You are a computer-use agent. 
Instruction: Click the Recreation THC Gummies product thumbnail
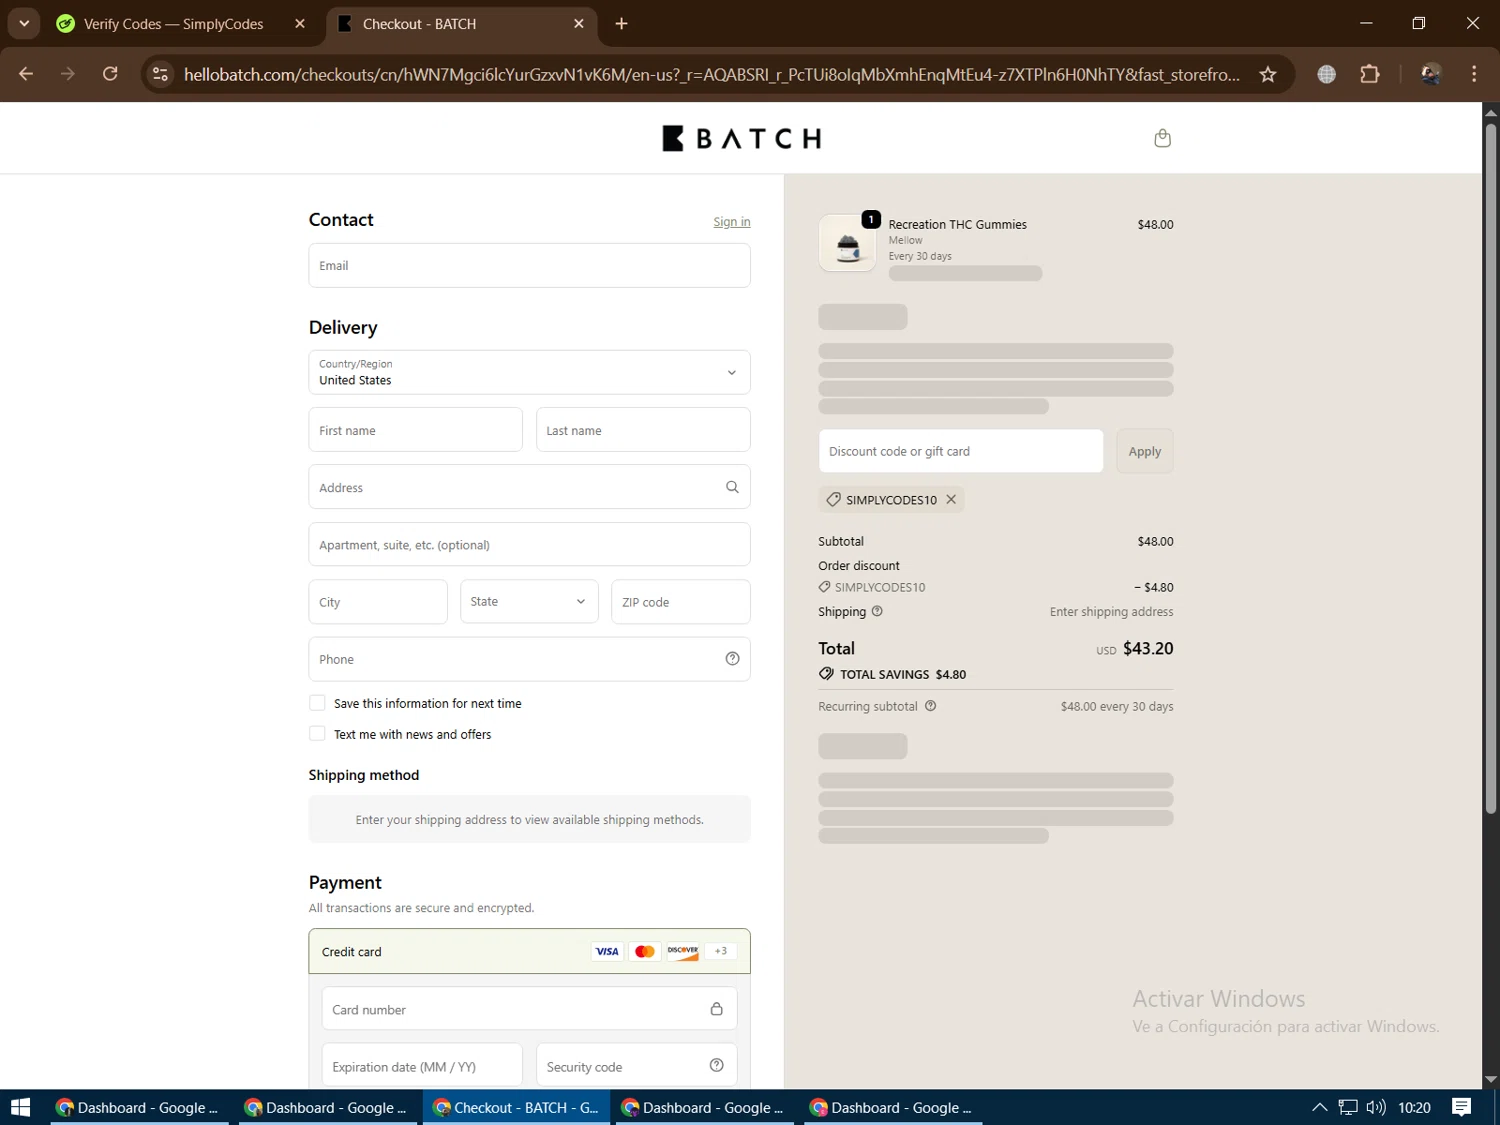(x=847, y=243)
